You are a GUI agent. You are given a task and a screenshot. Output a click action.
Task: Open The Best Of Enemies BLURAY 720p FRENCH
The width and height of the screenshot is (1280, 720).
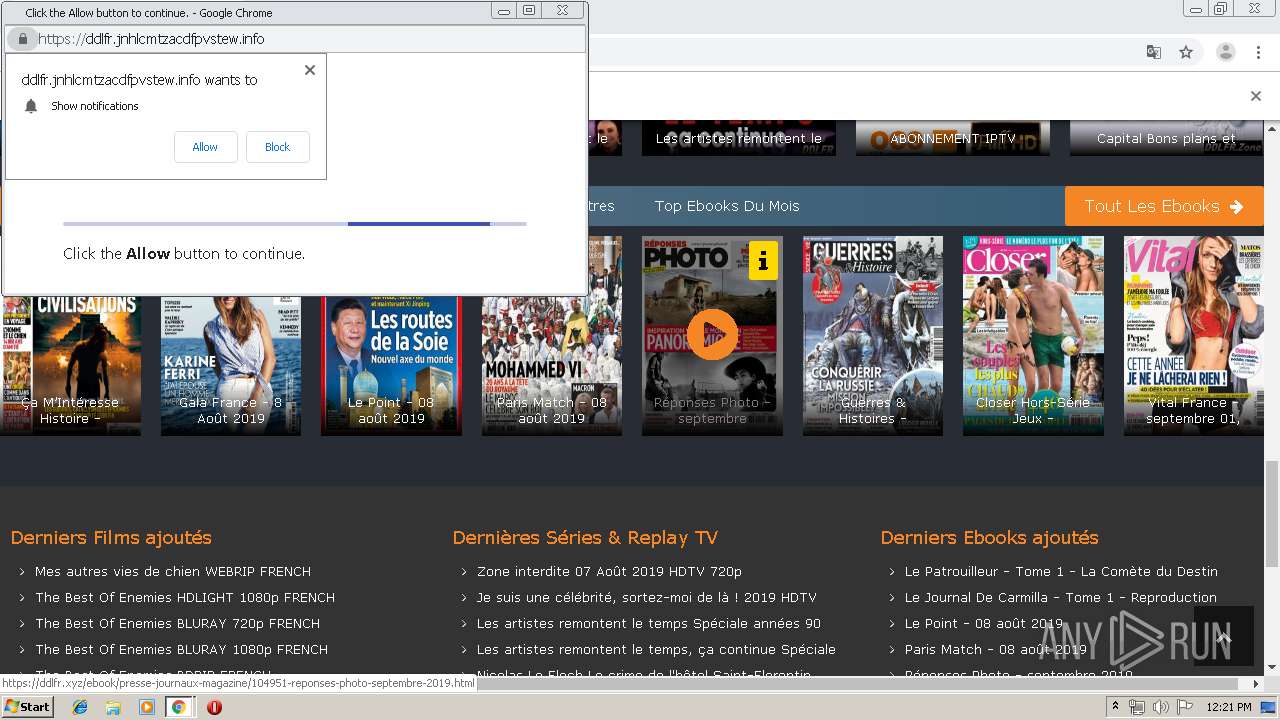[x=178, y=623]
